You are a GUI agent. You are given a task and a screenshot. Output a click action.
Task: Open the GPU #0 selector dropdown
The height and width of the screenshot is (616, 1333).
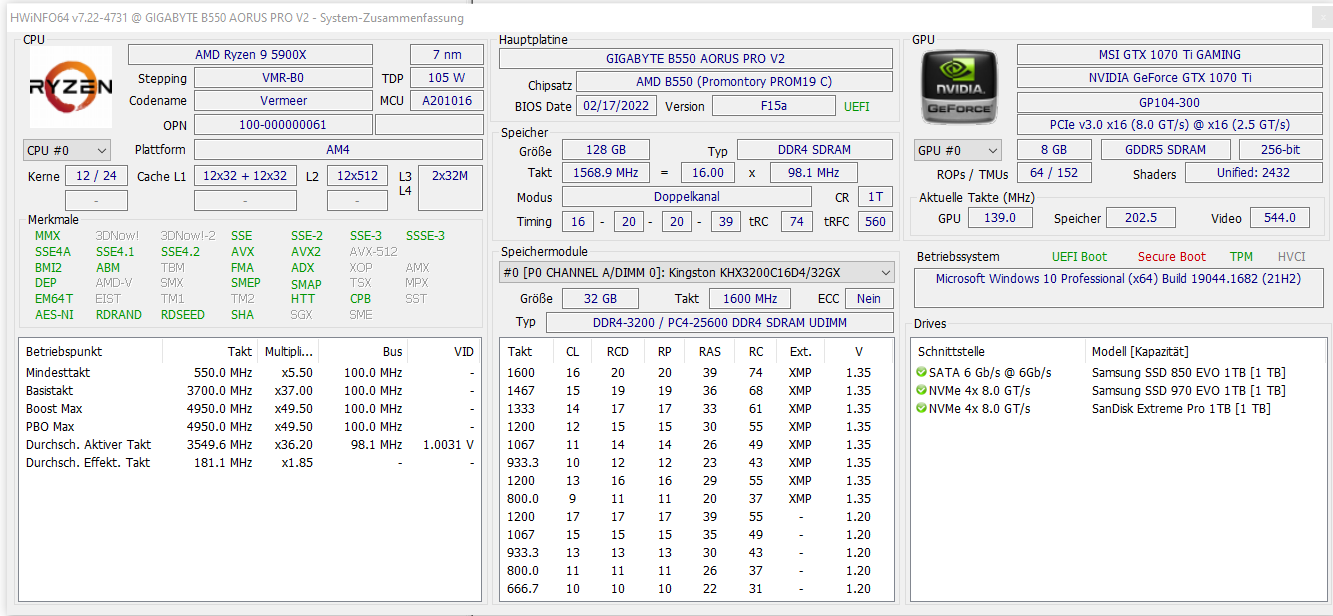957,150
